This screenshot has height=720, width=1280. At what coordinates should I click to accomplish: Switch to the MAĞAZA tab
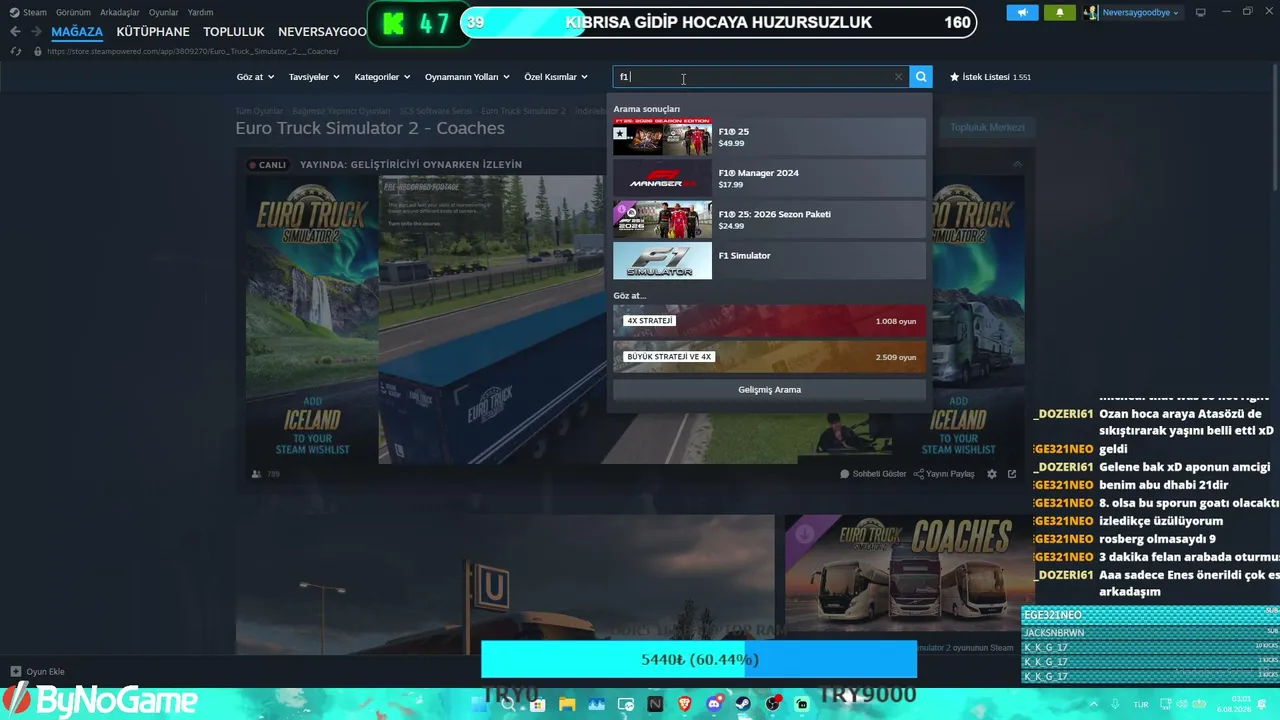click(x=77, y=32)
